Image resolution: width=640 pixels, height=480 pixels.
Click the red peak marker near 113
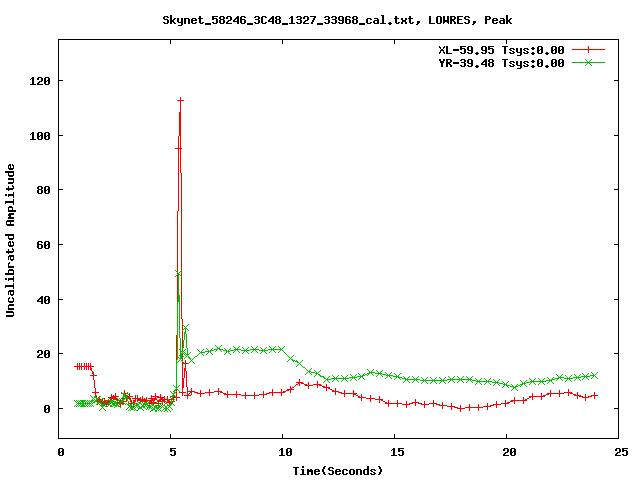(180, 100)
